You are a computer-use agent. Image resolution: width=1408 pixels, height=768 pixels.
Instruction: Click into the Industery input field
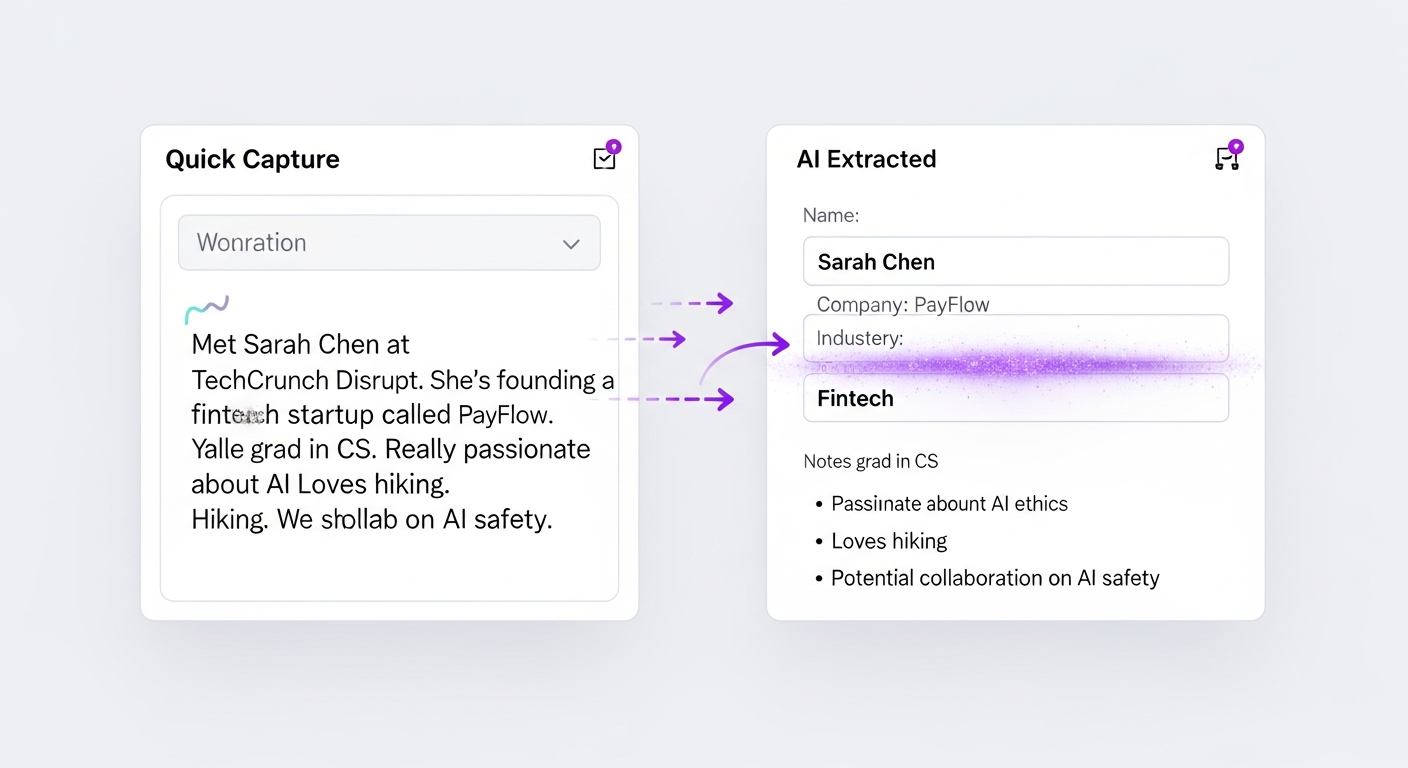pos(1015,338)
